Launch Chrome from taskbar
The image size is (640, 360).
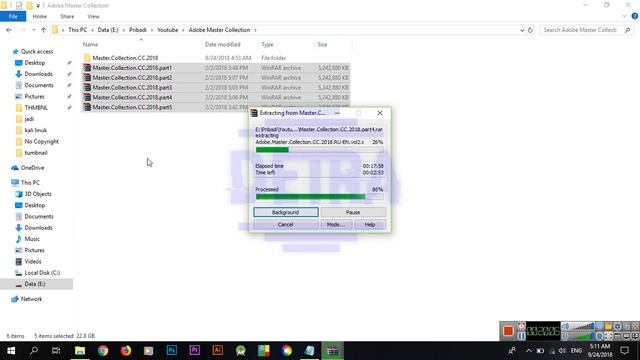click(x=103, y=351)
